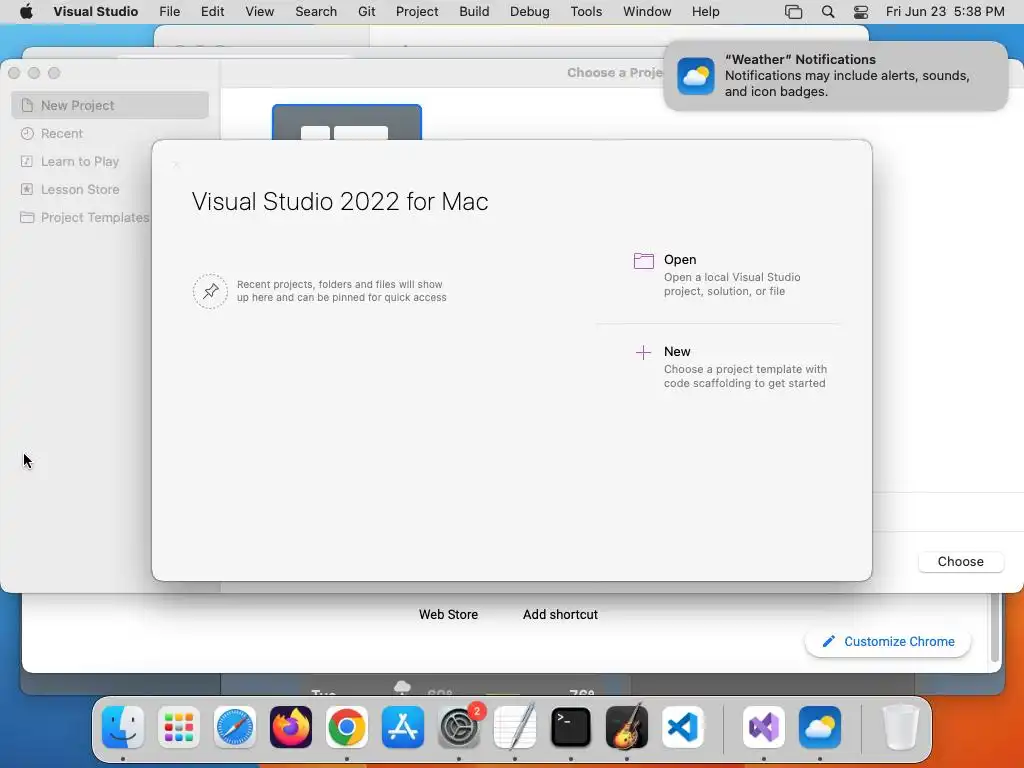The width and height of the screenshot is (1024, 768).
Task: Open Visual Studio from the Dock
Action: (x=764, y=727)
